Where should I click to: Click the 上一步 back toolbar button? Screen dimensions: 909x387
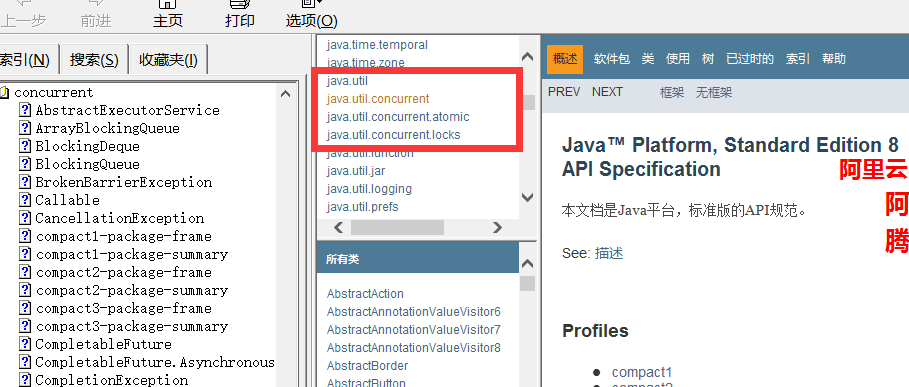pyautogui.click(x=23, y=15)
